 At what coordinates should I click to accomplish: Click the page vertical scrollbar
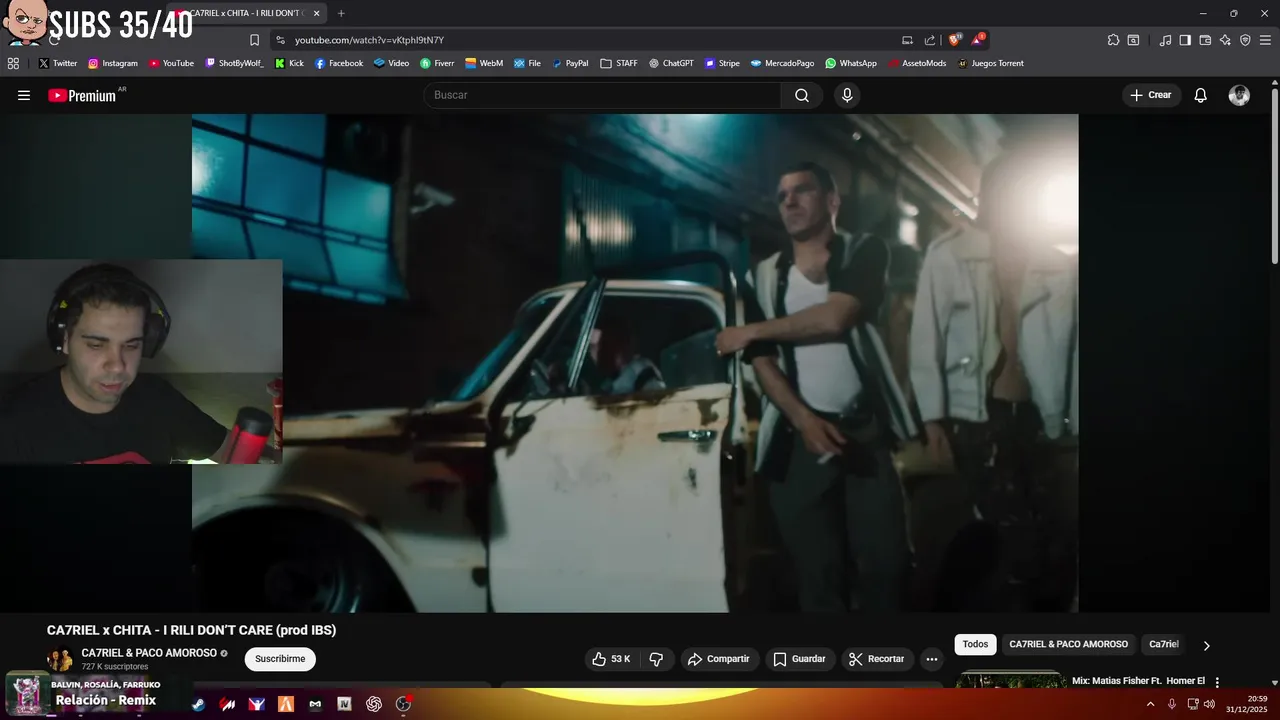tap(1274, 175)
